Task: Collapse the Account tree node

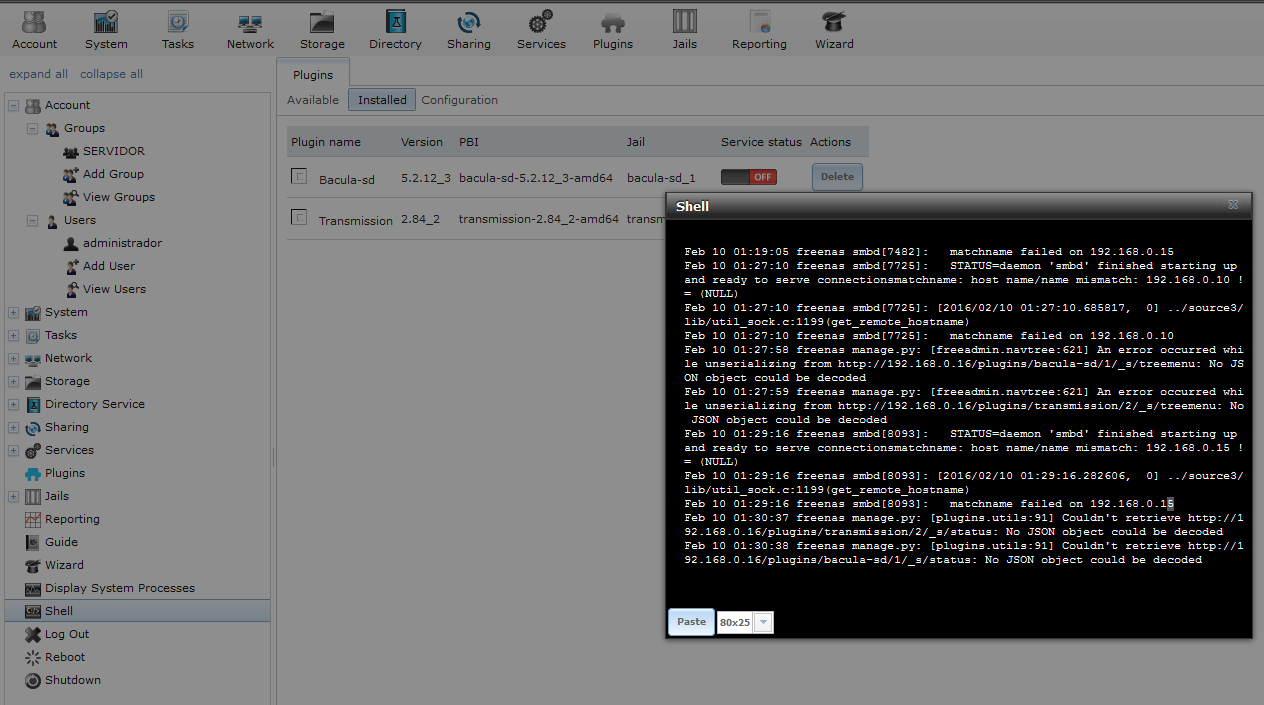Action: click(x=13, y=105)
